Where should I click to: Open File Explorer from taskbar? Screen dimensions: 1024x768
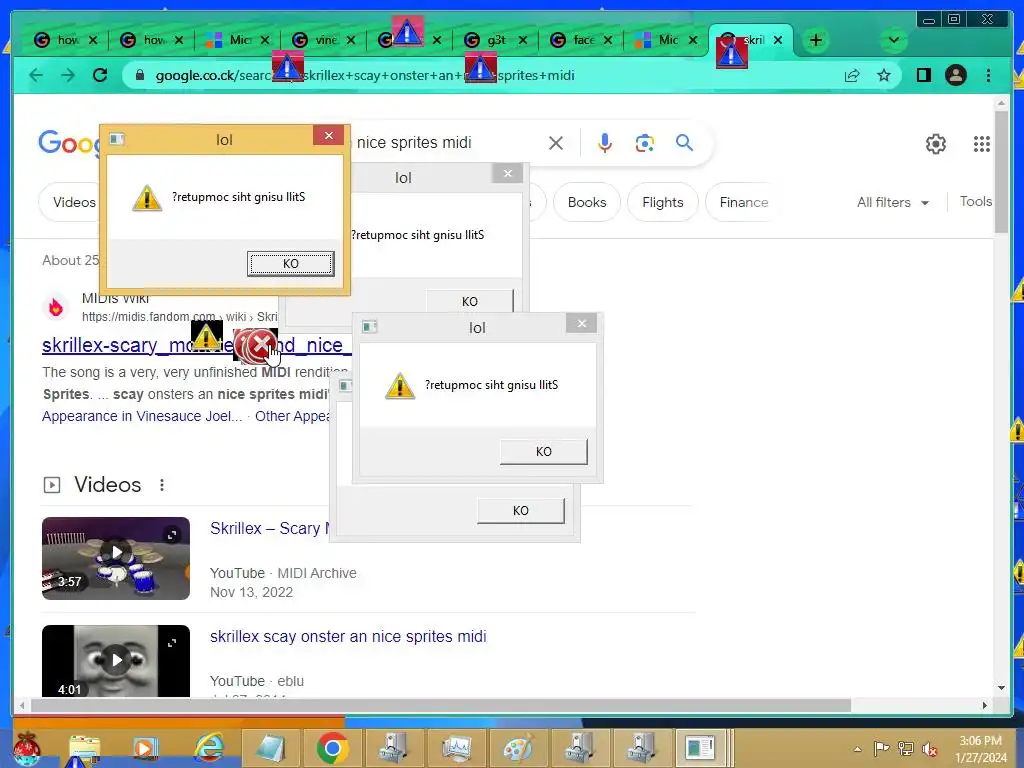tap(84, 749)
